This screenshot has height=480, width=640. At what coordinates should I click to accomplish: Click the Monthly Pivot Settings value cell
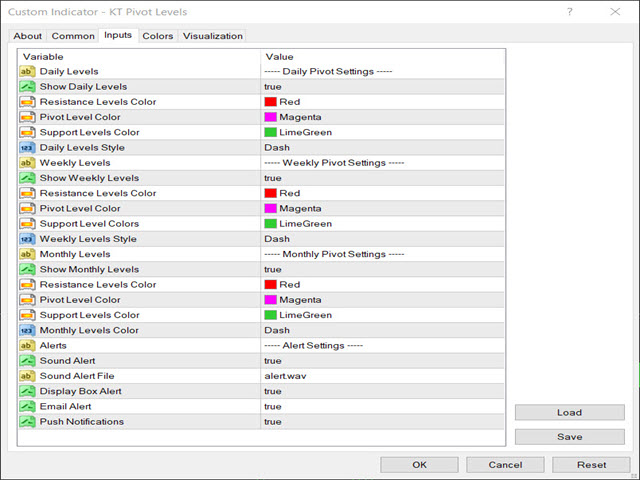382,254
